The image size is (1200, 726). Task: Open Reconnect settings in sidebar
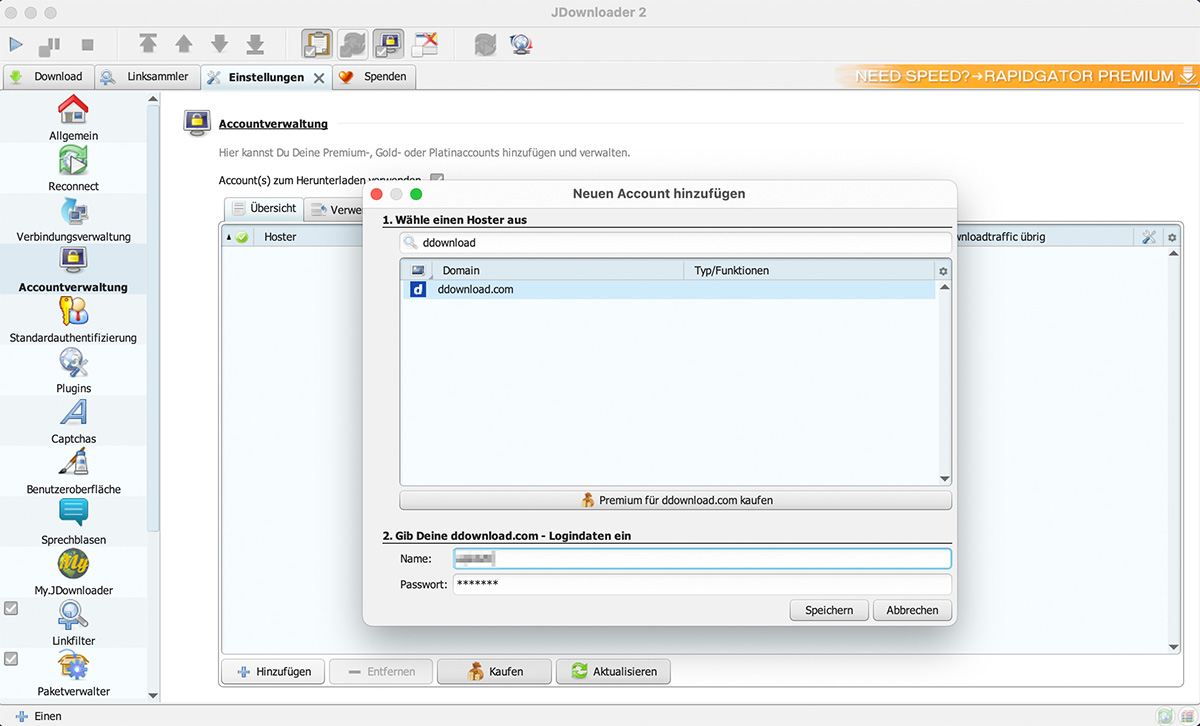74,168
